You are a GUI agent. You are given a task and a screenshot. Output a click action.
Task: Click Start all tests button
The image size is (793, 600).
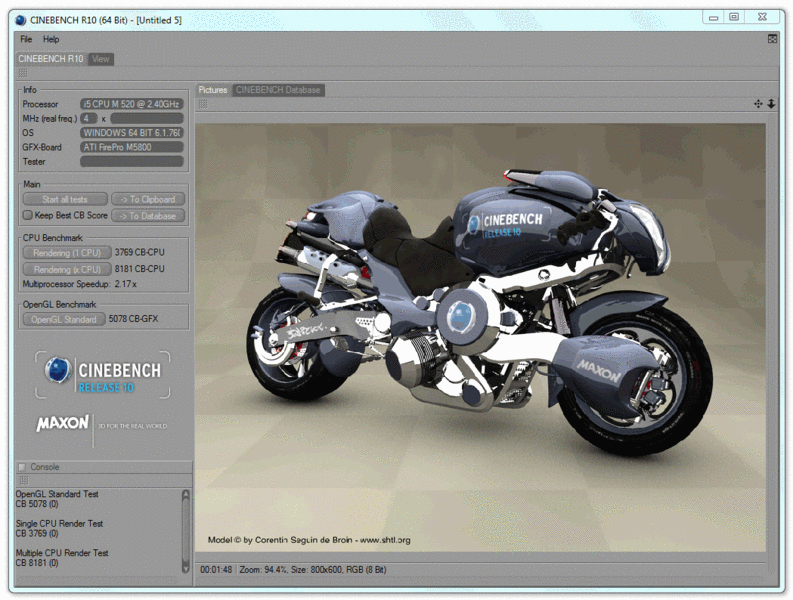click(65, 199)
